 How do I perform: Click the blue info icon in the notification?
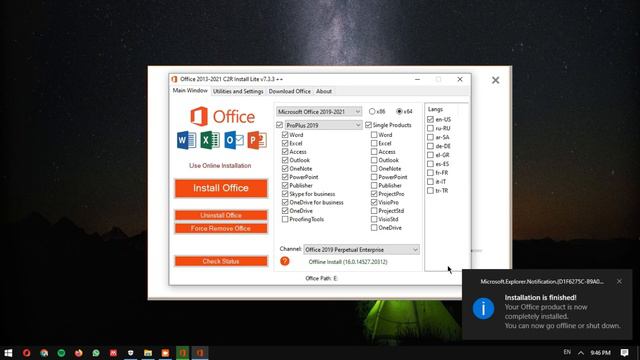483,309
